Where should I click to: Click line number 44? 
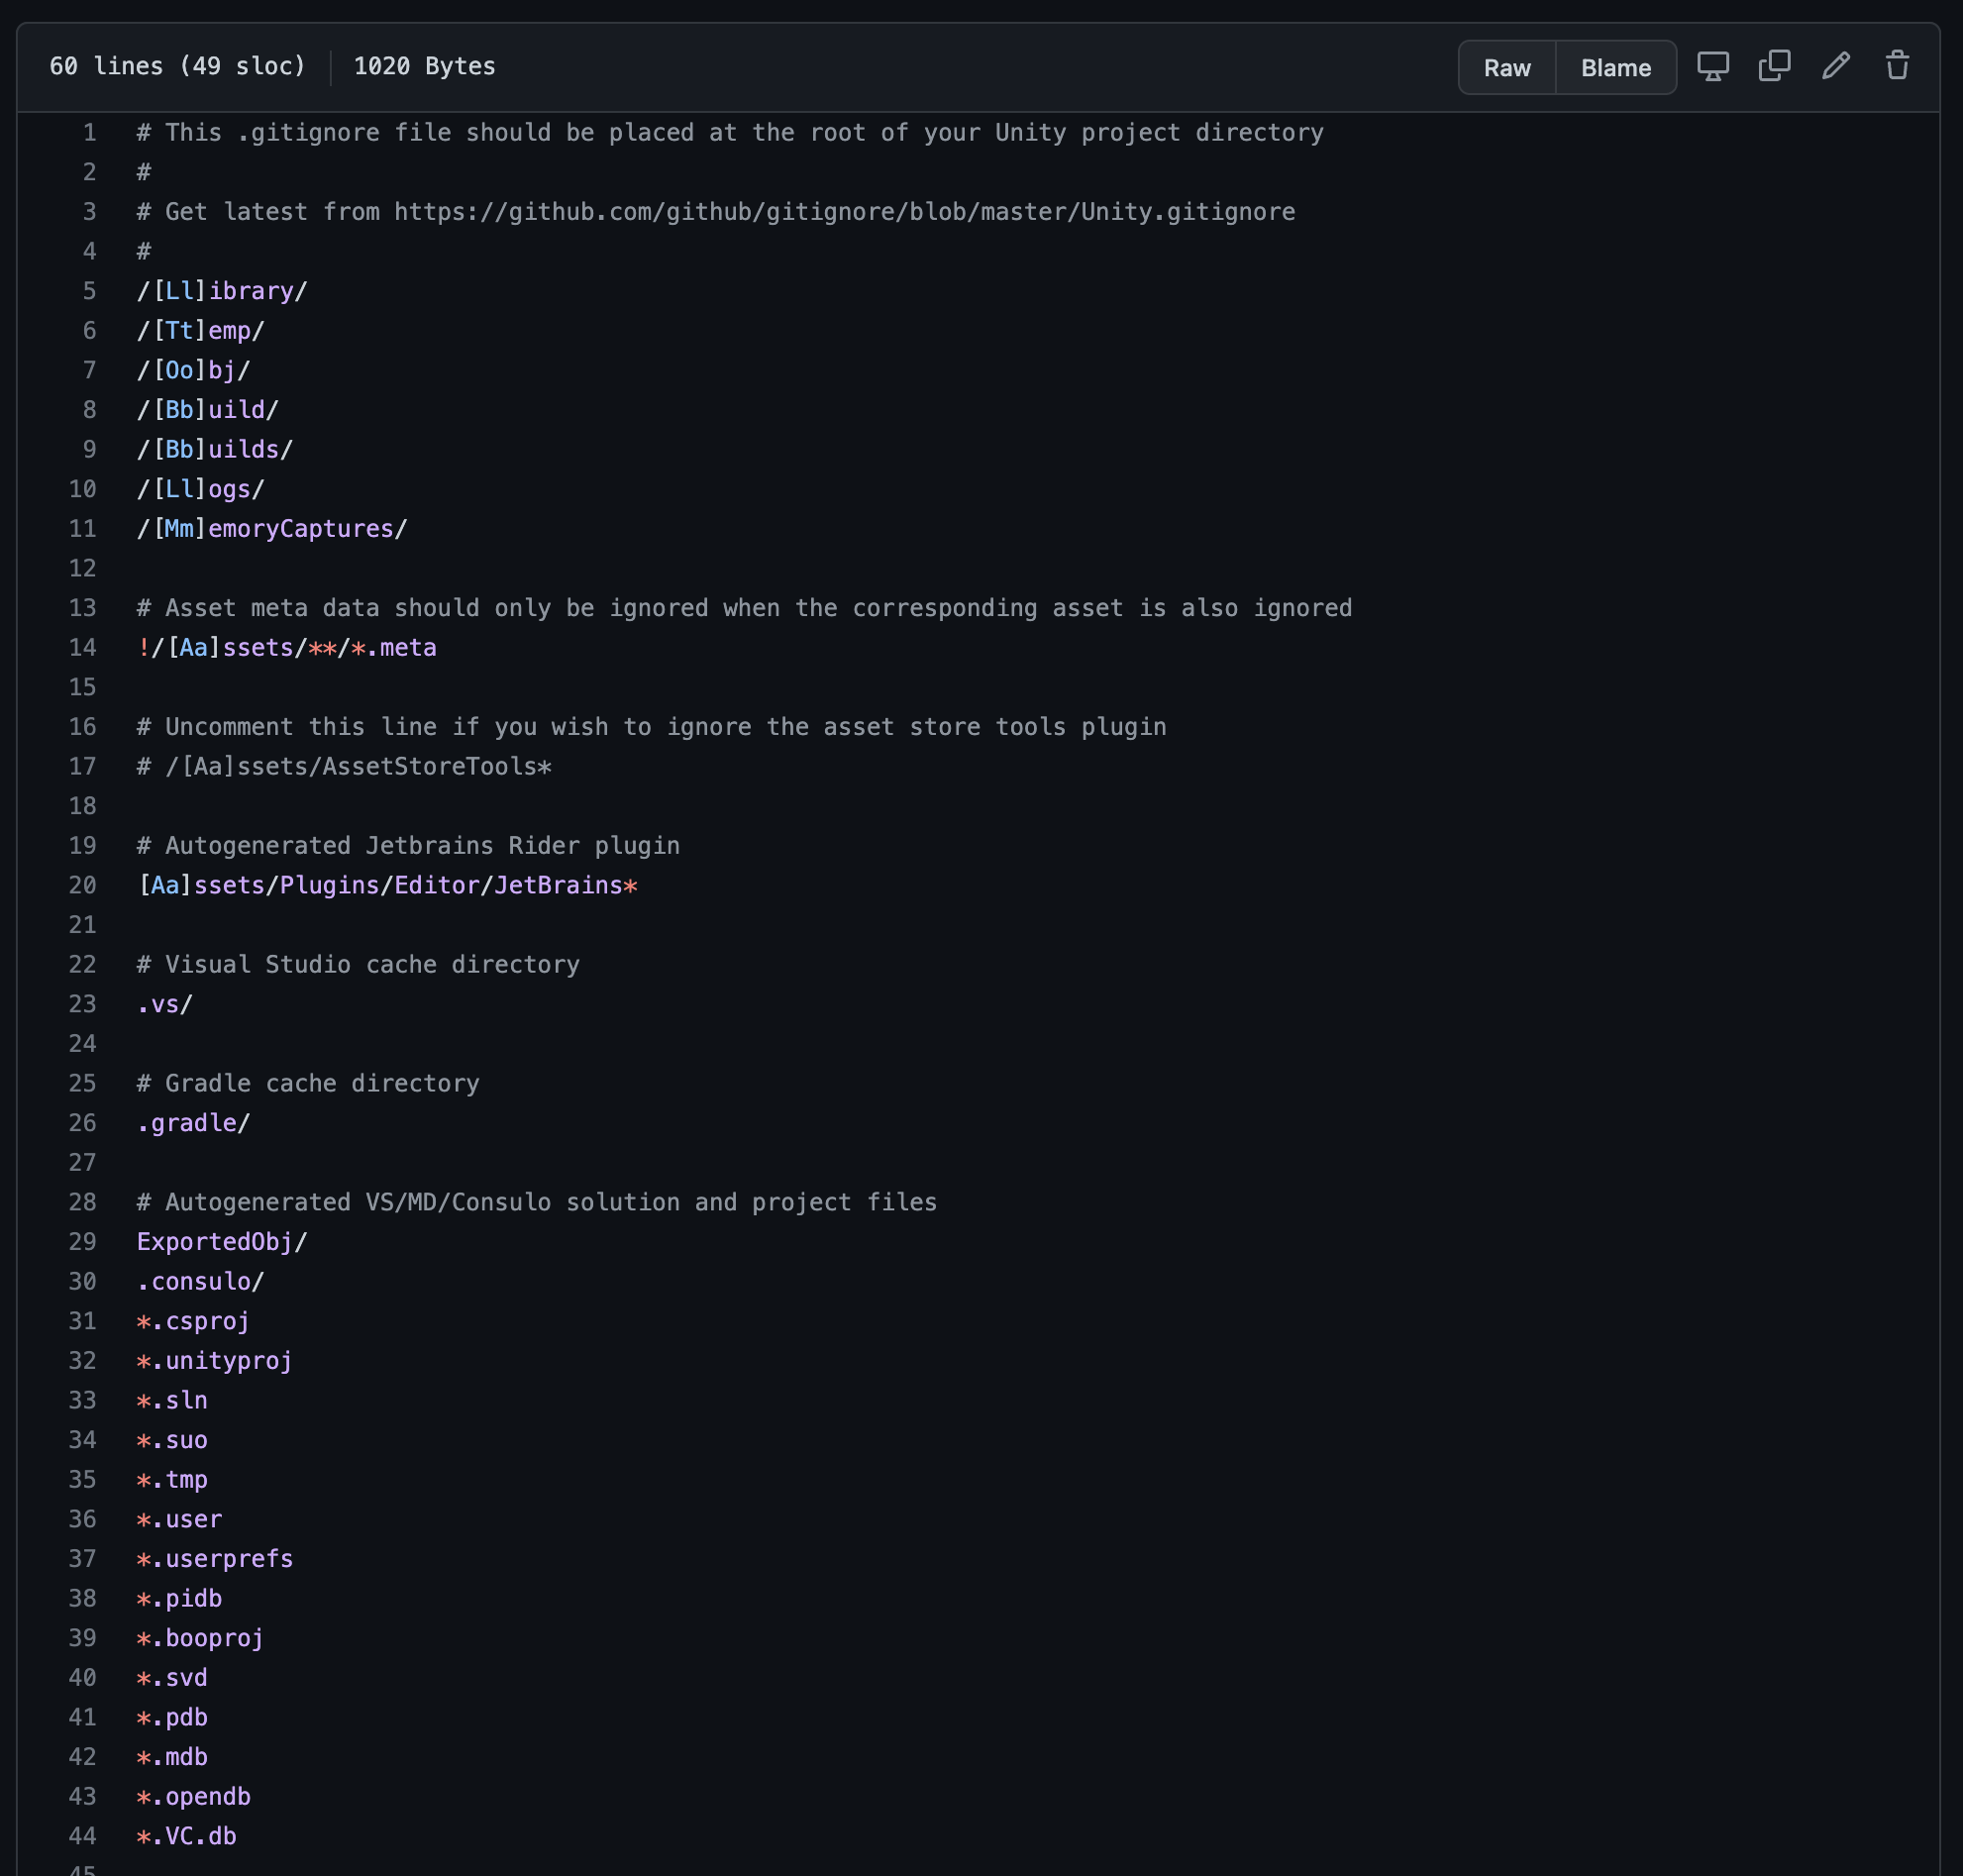coord(83,1836)
